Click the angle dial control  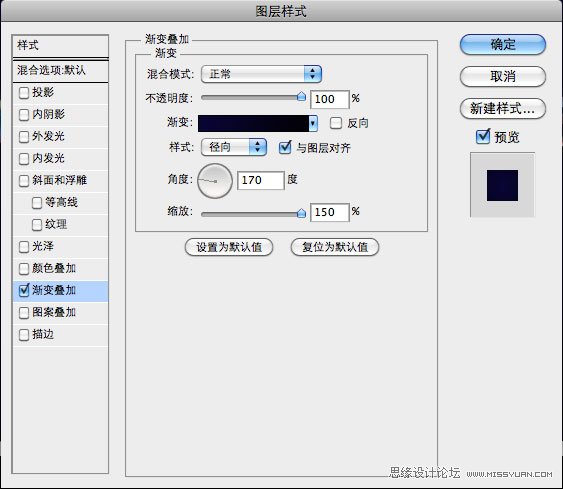click(x=215, y=181)
